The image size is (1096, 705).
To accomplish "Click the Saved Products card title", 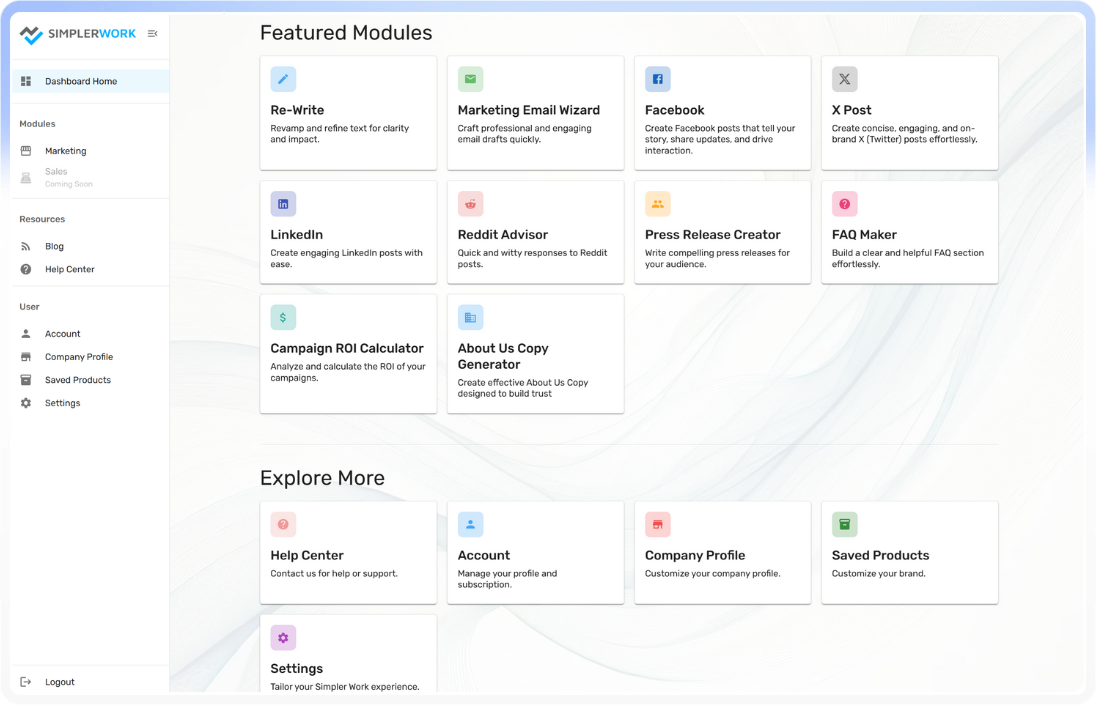I will [x=880, y=555].
